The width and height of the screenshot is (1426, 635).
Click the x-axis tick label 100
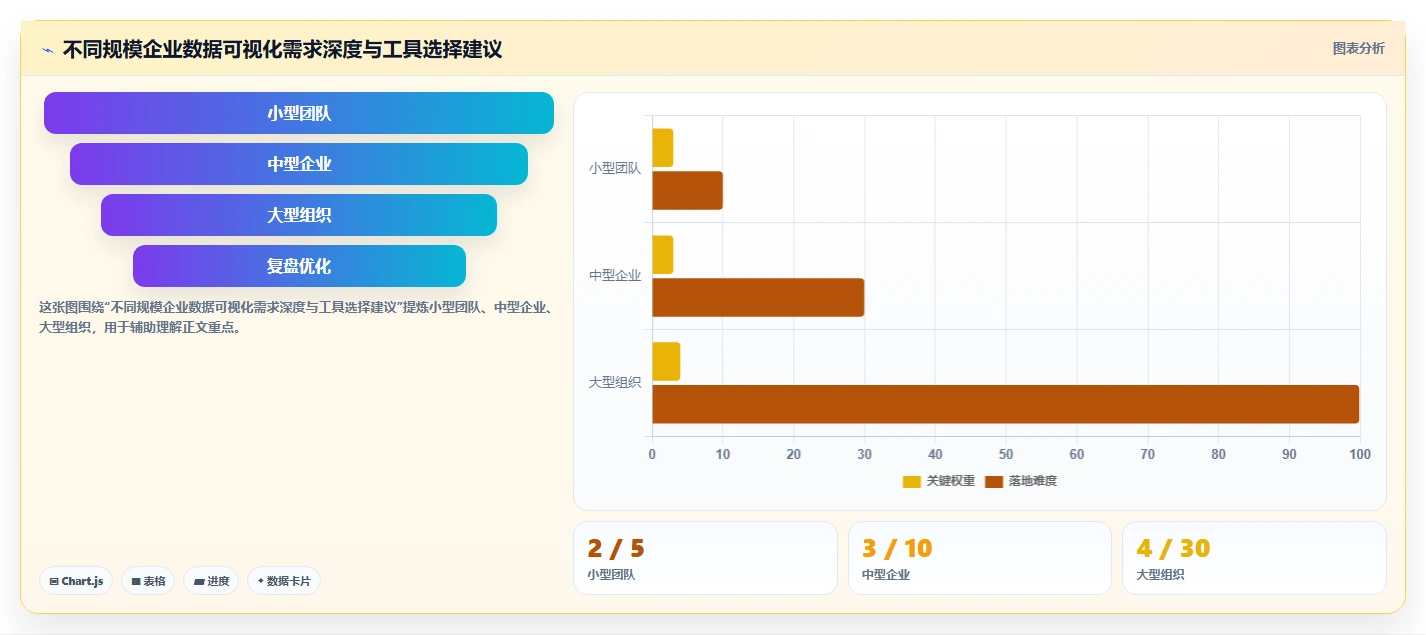[1360, 454]
